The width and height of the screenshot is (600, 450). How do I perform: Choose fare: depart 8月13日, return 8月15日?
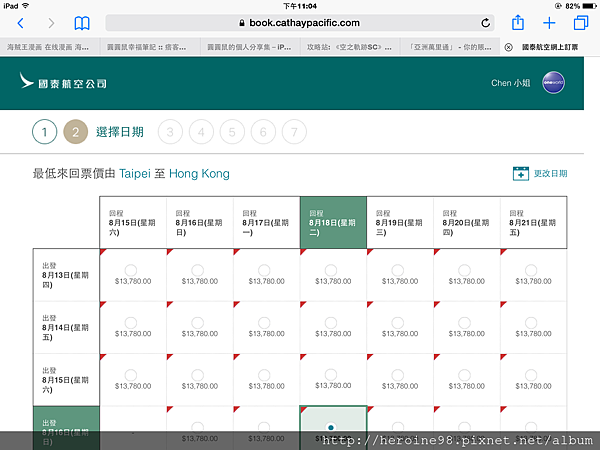tap(131, 270)
